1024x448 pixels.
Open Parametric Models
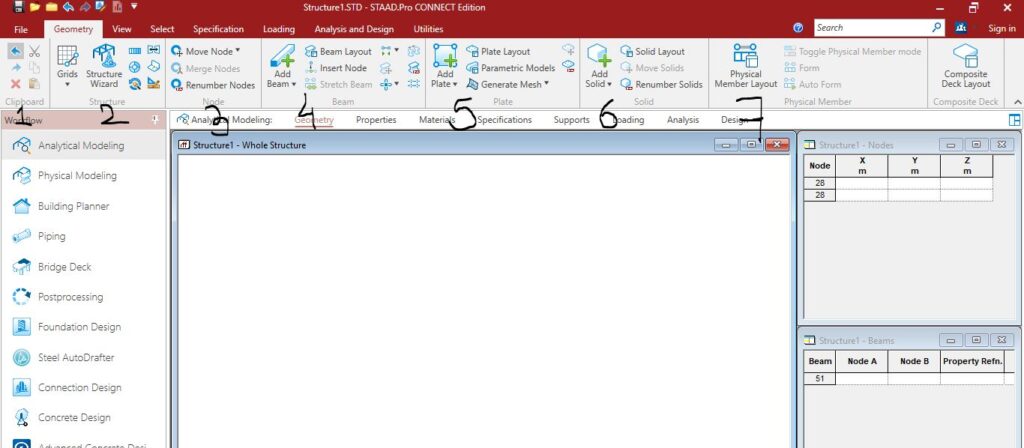510,68
